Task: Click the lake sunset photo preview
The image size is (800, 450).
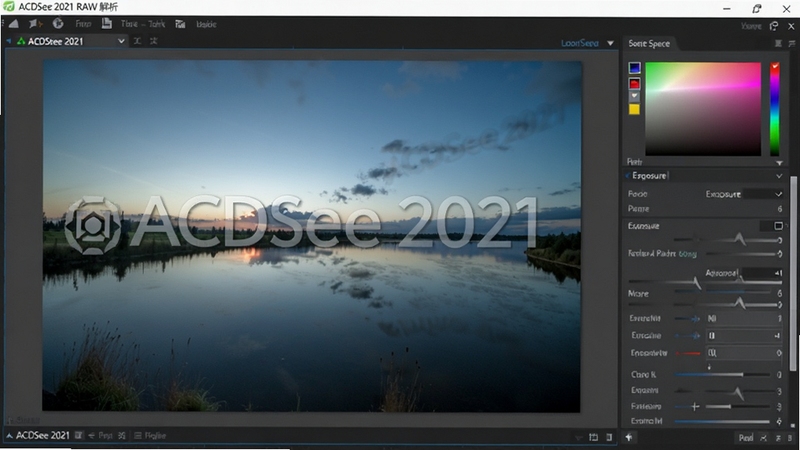Action: coord(312,236)
